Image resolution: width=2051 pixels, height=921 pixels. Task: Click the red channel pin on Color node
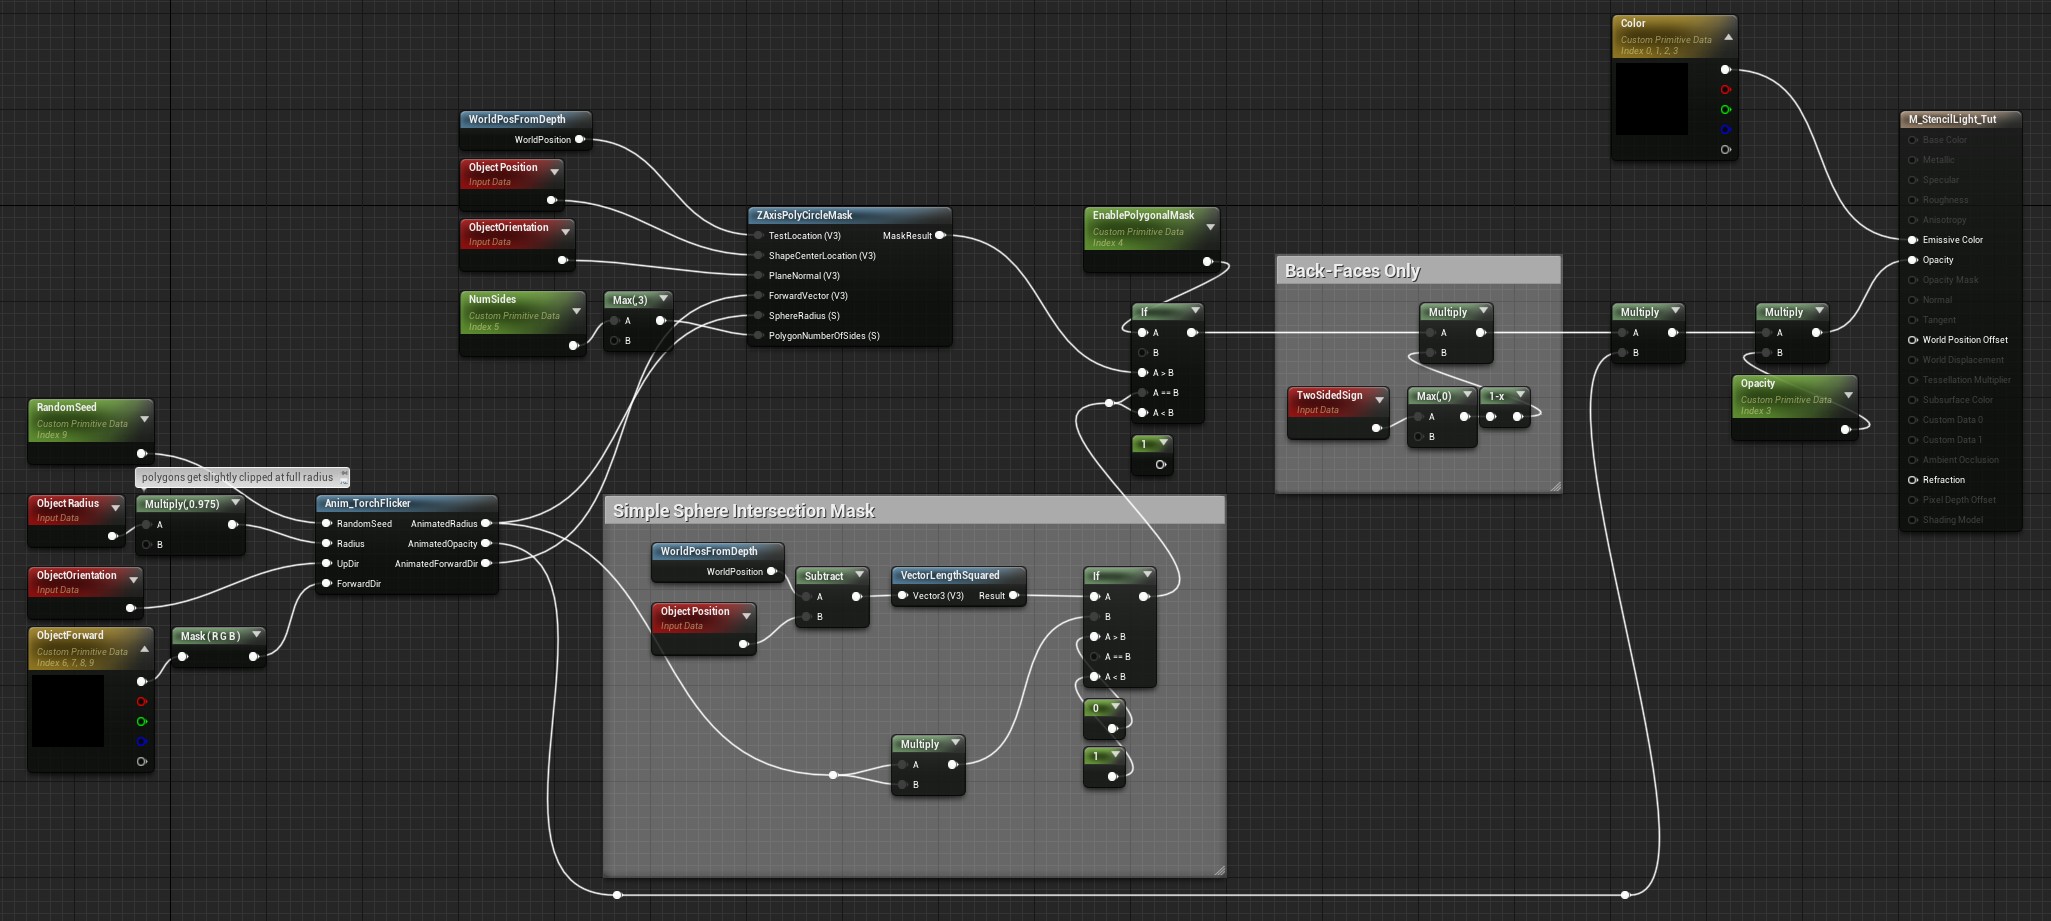tap(1725, 90)
